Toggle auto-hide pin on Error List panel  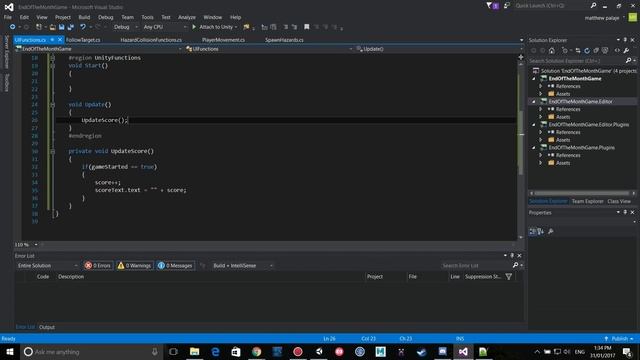click(512, 256)
